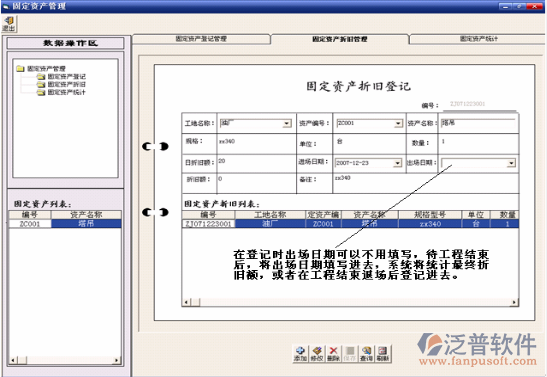Image resolution: width=547 pixels, height=377 pixels.
Task: Click the 折旧额 value 0
Action: (220, 179)
